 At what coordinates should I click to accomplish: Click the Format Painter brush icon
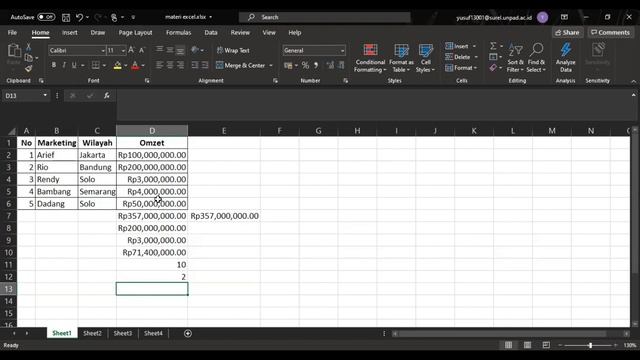tap(29, 69)
